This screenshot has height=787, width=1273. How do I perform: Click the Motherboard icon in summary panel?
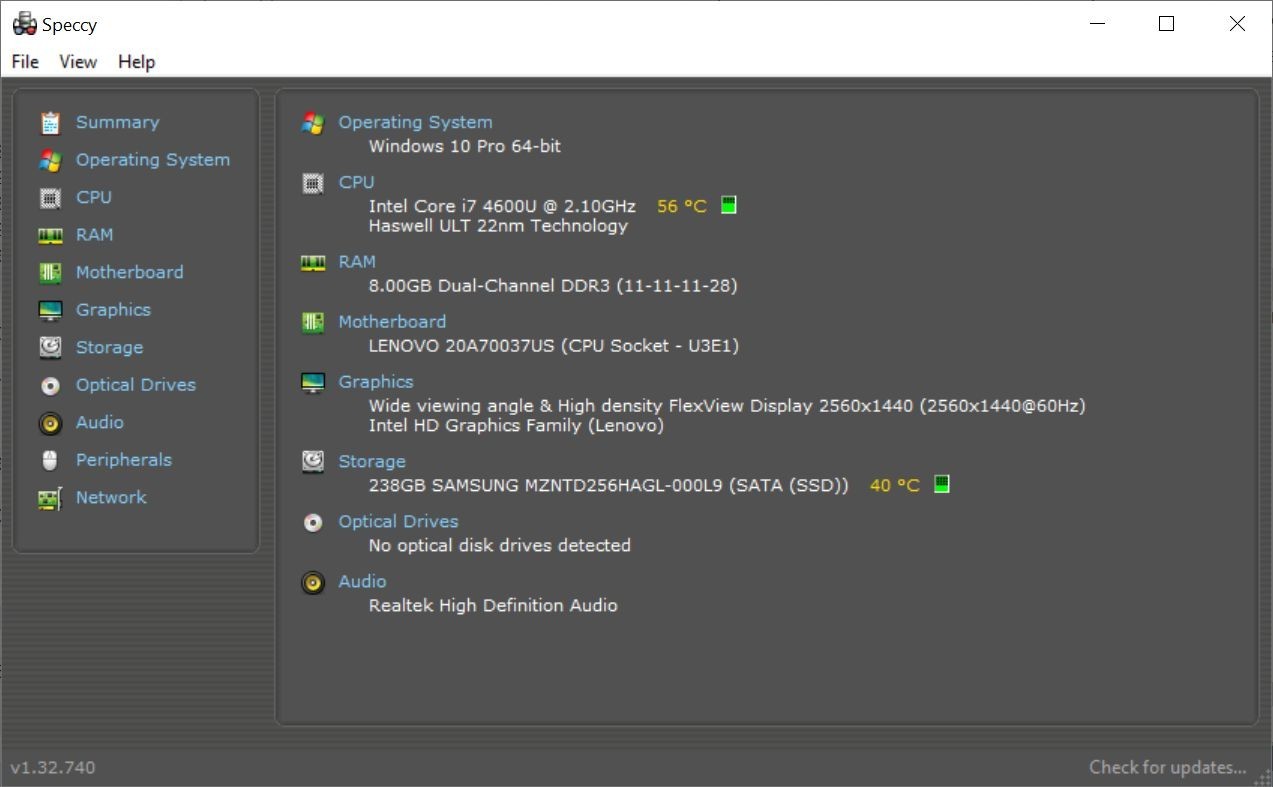click(x=313, y=322)
